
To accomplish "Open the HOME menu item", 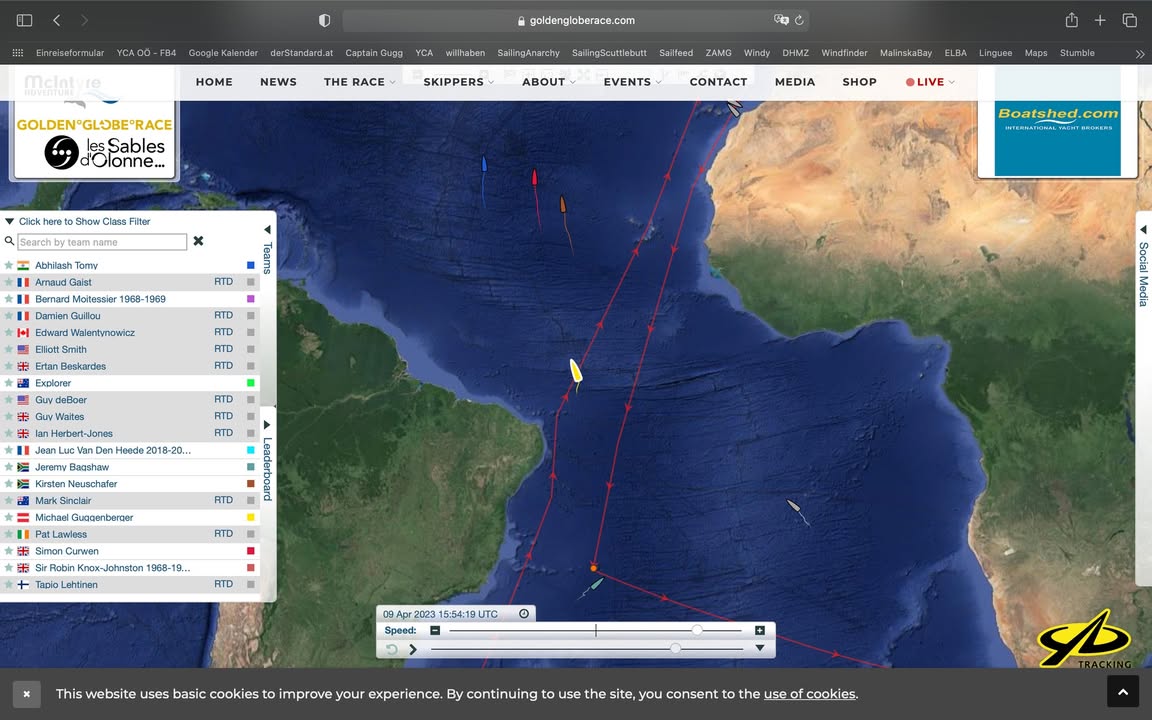I will pos(214,82).
